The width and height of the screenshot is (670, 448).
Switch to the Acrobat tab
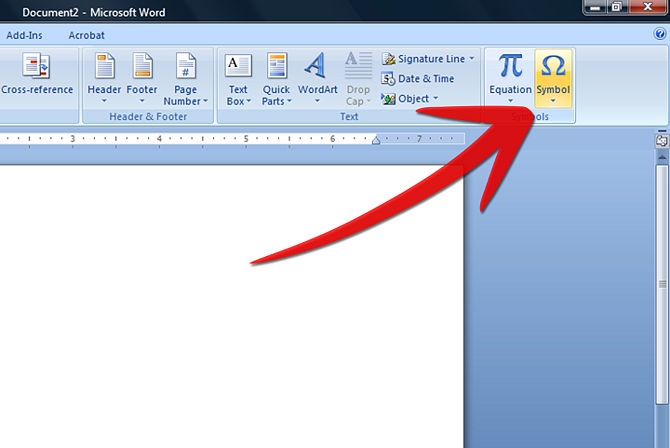point(86,35)
